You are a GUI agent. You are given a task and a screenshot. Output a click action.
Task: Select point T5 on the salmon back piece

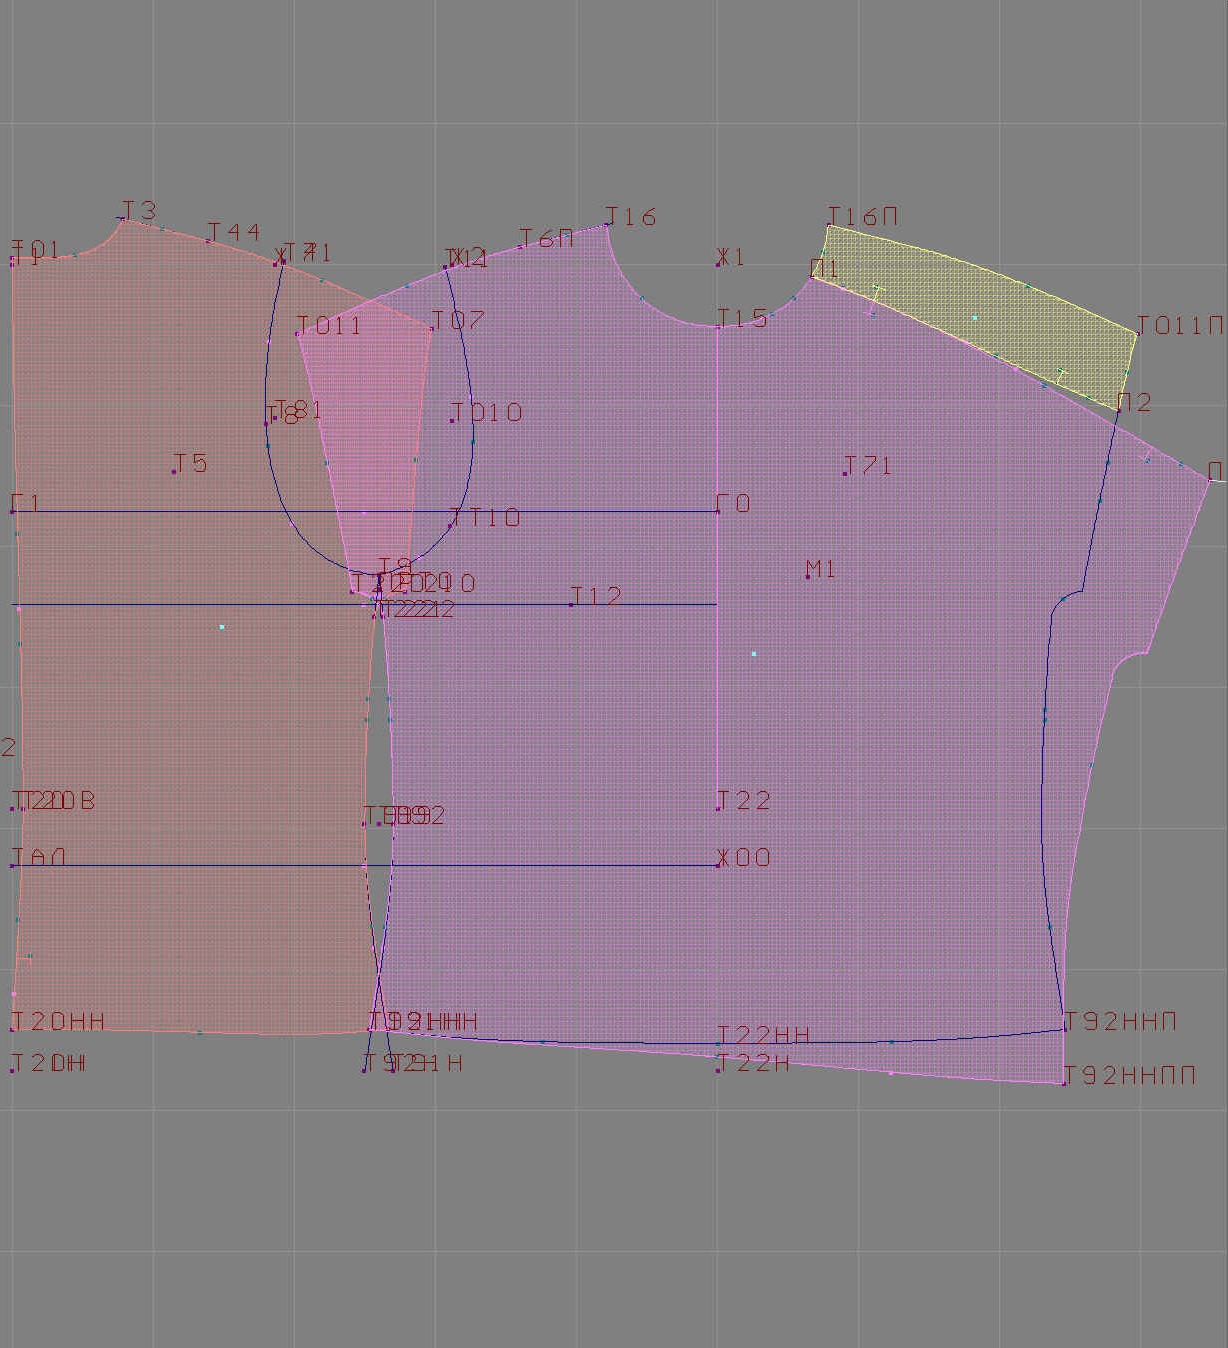[x=174, y=471]
